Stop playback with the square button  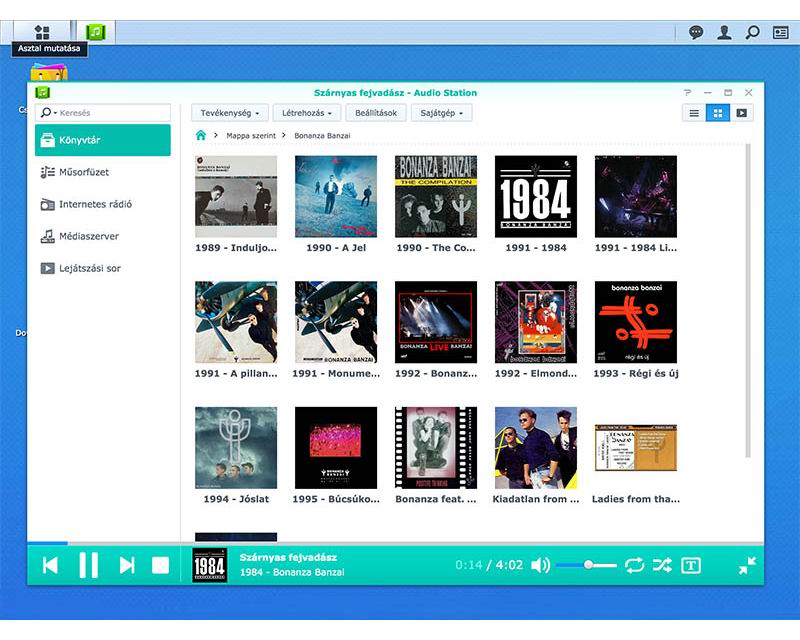(160, 565)
